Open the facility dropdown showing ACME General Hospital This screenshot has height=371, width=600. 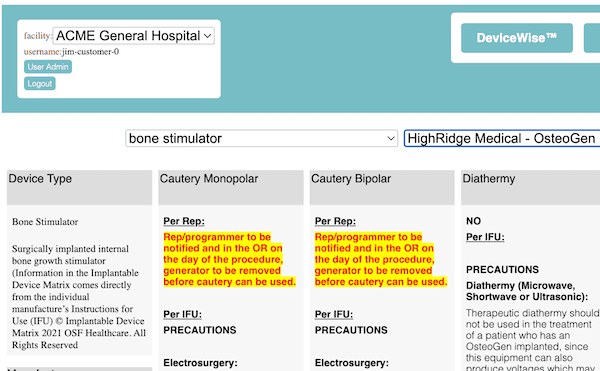click(x=134, y=36)
